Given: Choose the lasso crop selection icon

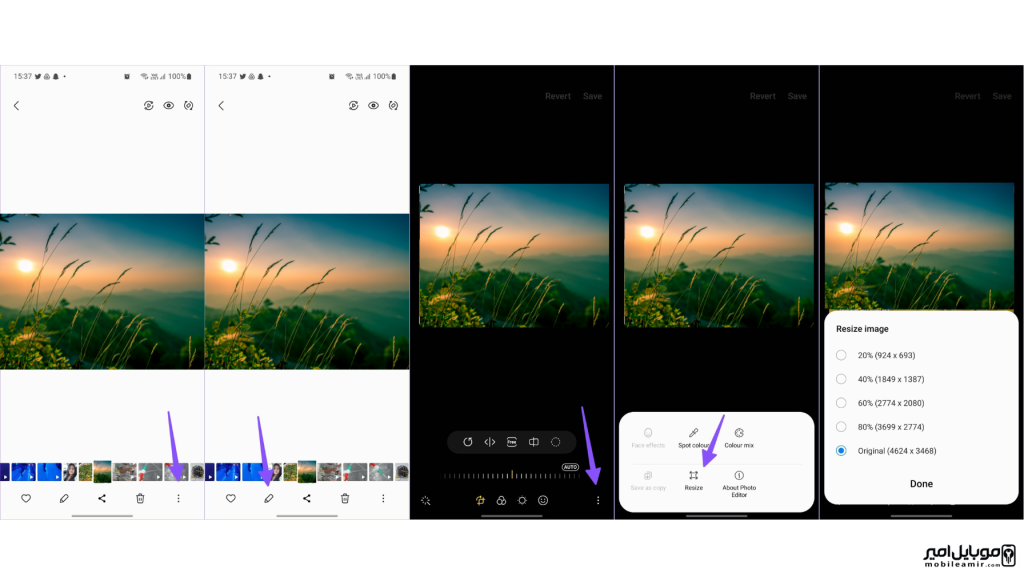Looking at the screenshot, I should point(556,442).
